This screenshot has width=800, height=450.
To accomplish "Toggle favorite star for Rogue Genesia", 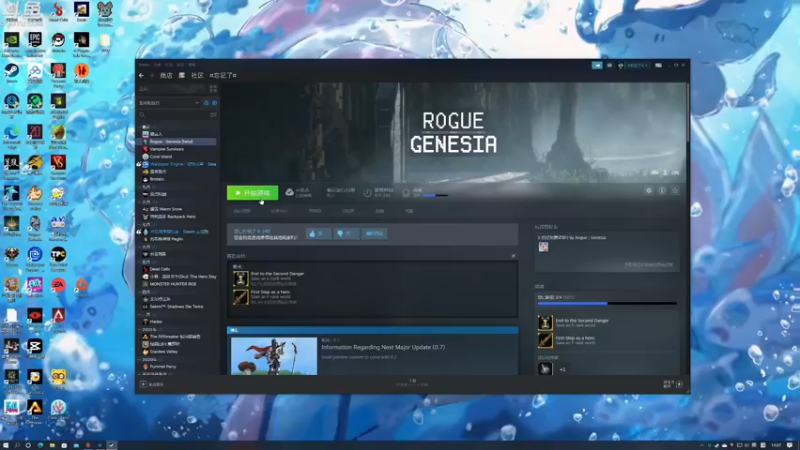I will (675, 191).
